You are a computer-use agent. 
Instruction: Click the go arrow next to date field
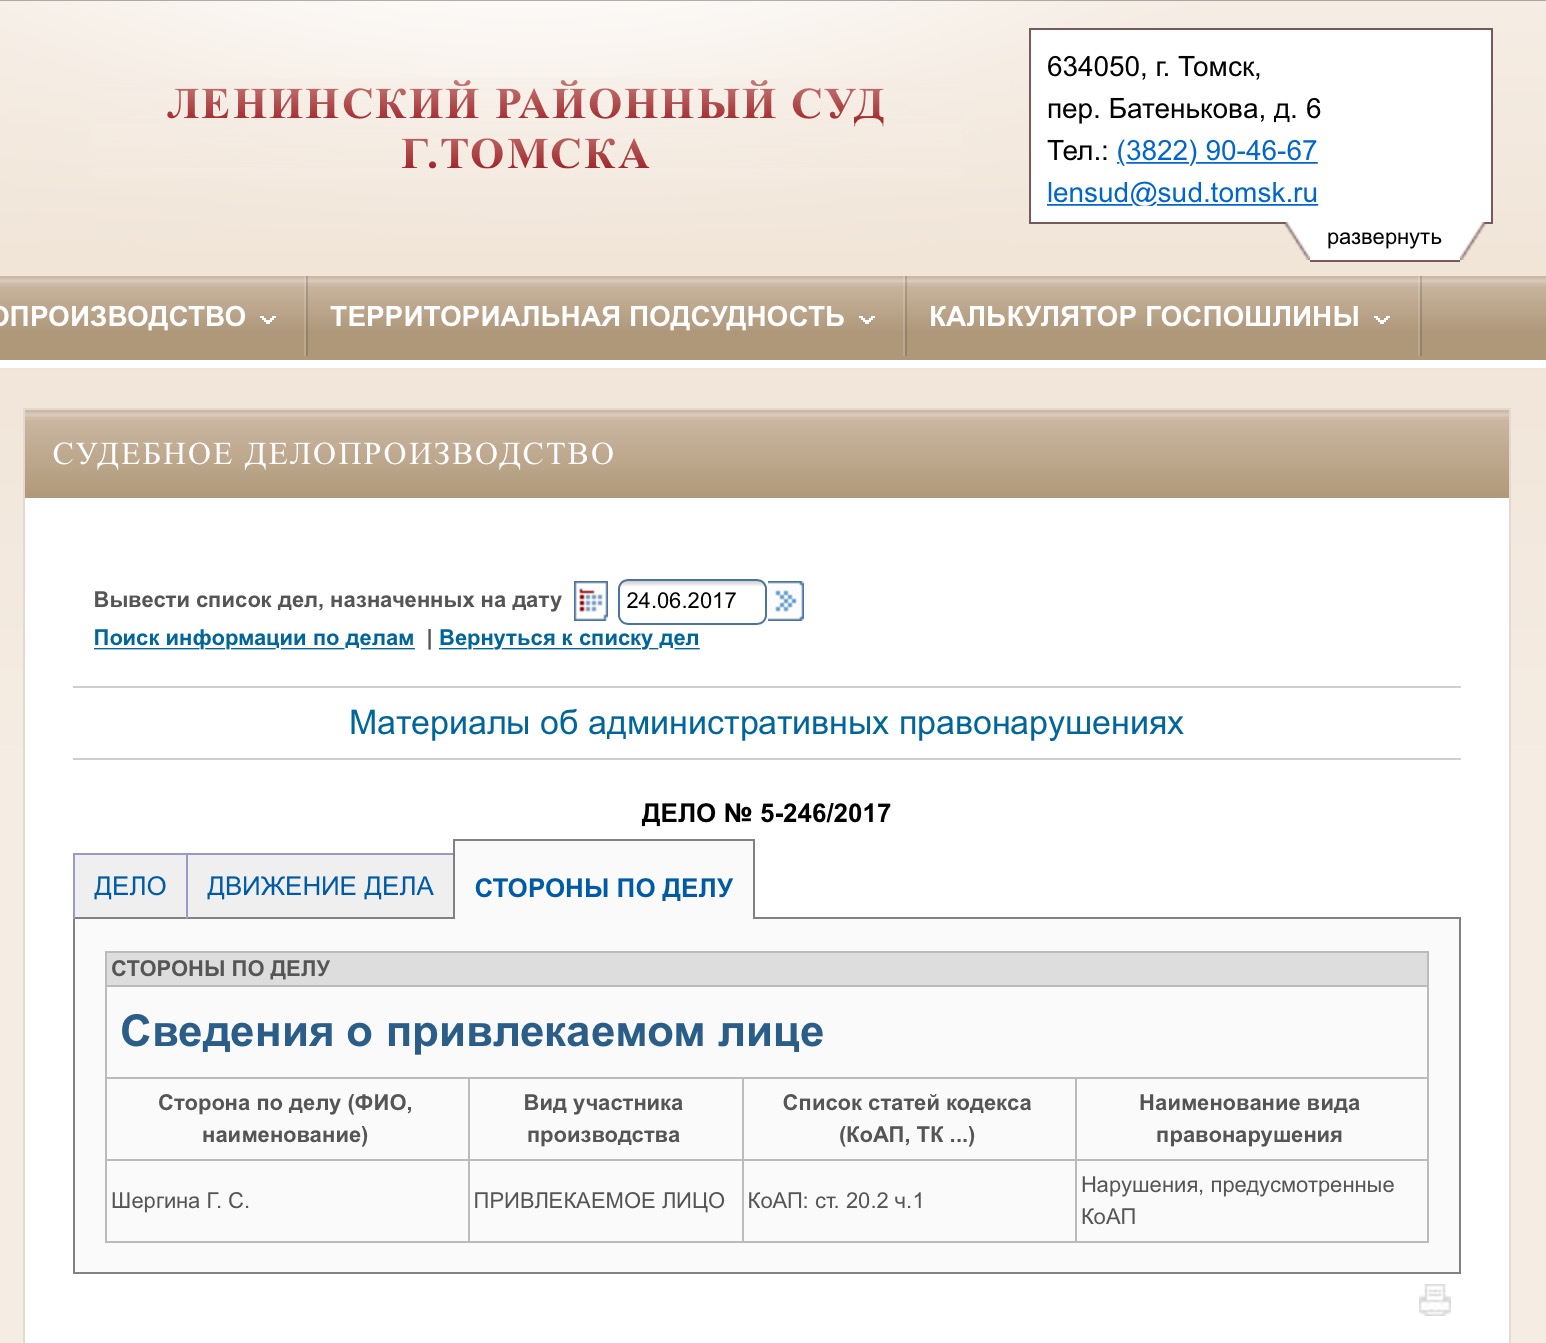pos(786,601)
